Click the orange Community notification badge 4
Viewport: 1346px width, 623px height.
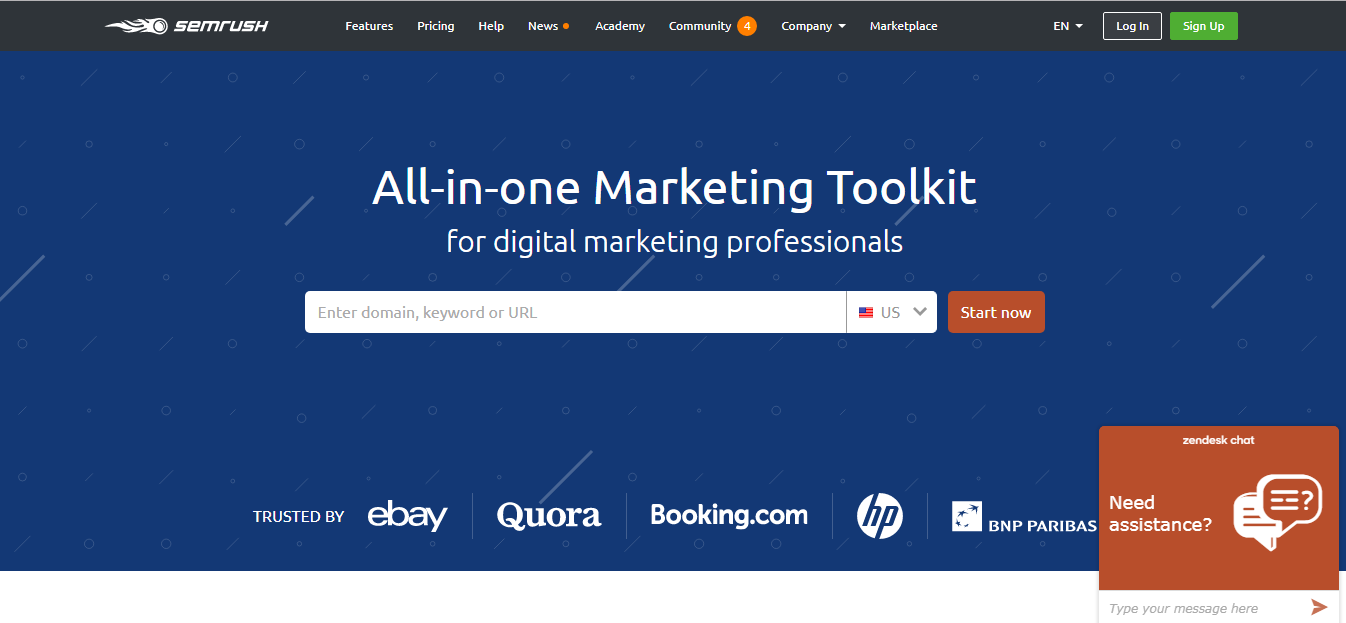(747, 26)
